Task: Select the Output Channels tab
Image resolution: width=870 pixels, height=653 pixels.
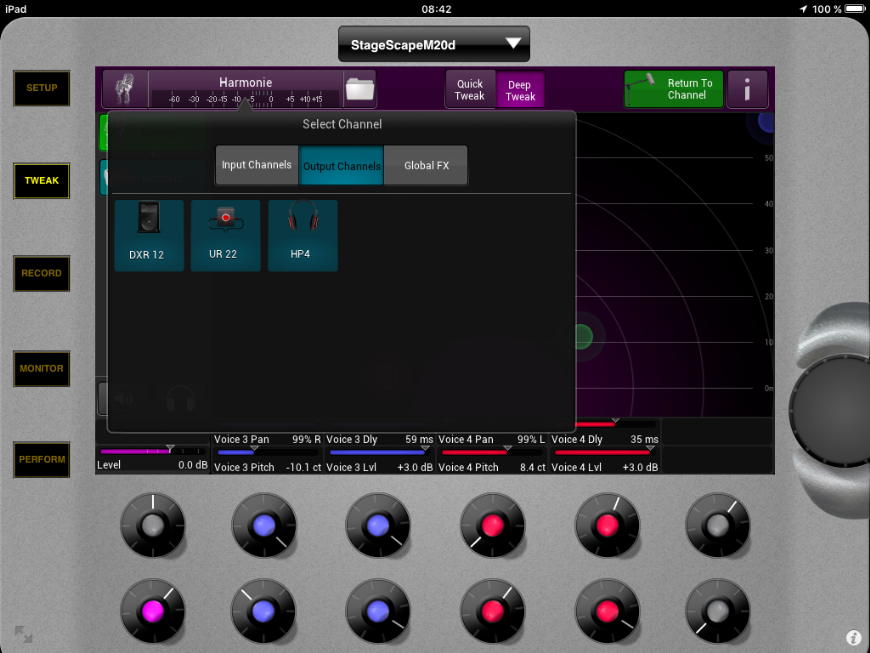Action: click(x=341, y=165)
